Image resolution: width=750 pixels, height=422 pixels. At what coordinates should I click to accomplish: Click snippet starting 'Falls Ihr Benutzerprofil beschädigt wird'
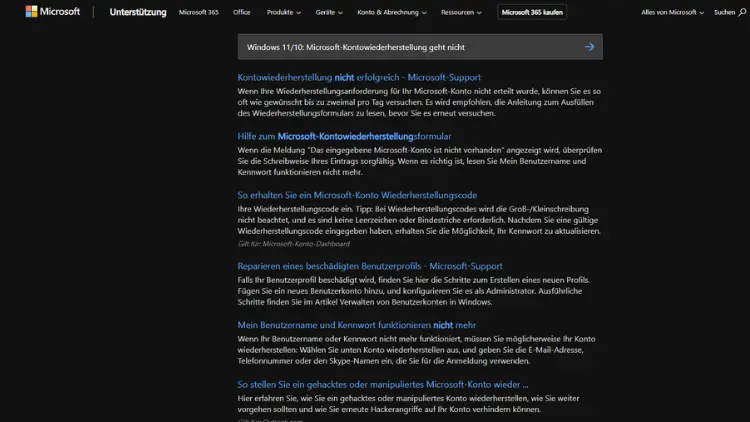point(414,291)
